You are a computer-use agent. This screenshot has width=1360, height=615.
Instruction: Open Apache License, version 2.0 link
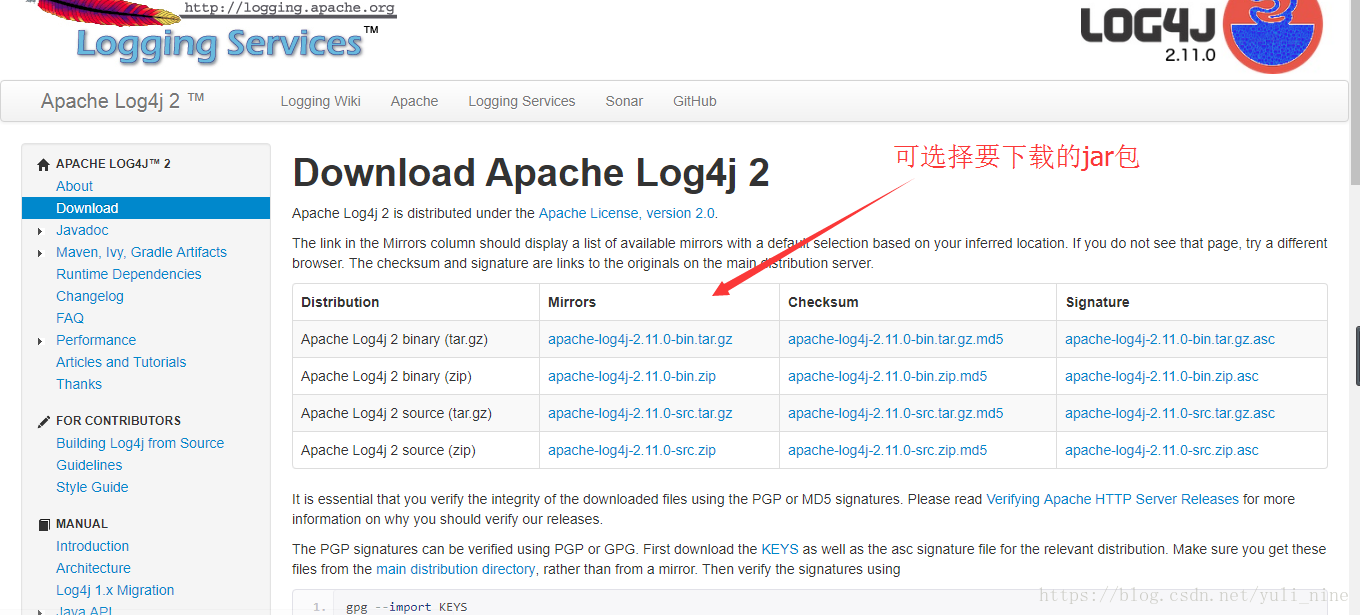[x=627, y=213]
